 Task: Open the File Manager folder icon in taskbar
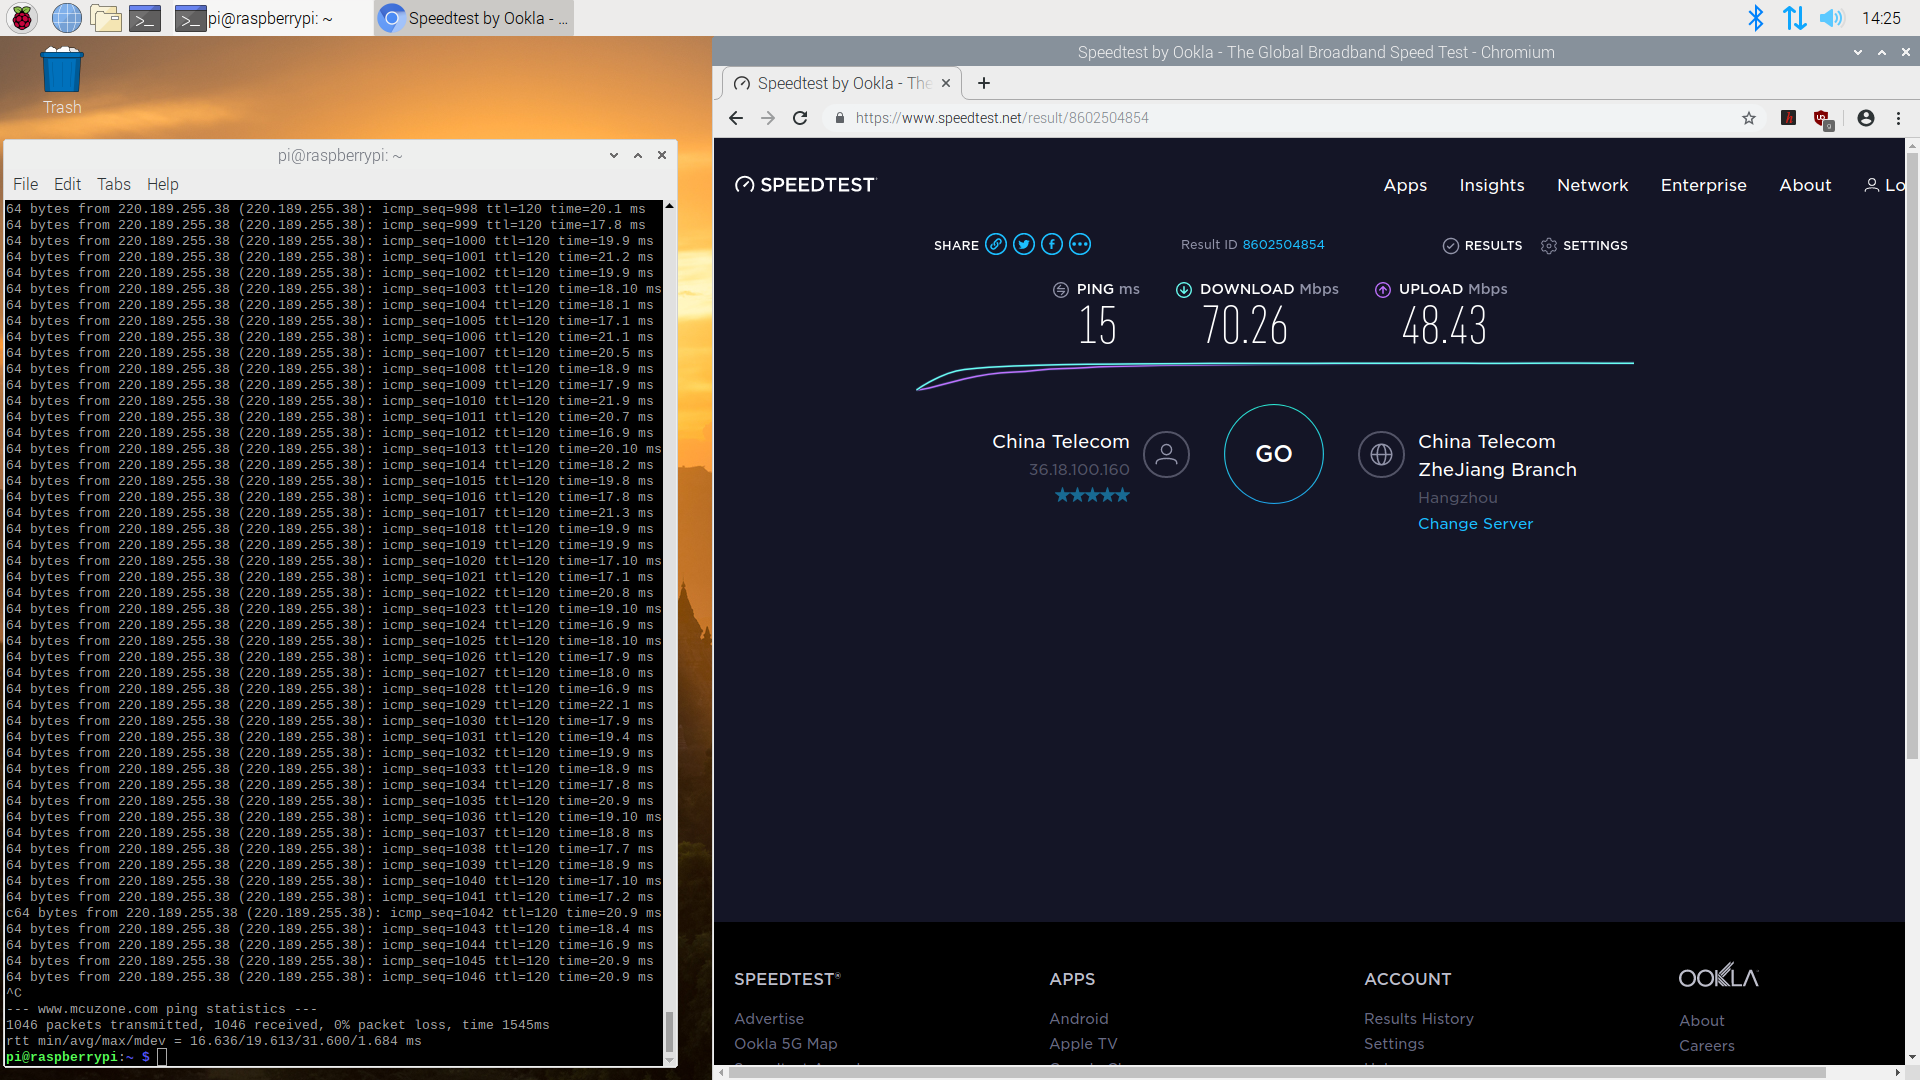(x=106, y=18)
